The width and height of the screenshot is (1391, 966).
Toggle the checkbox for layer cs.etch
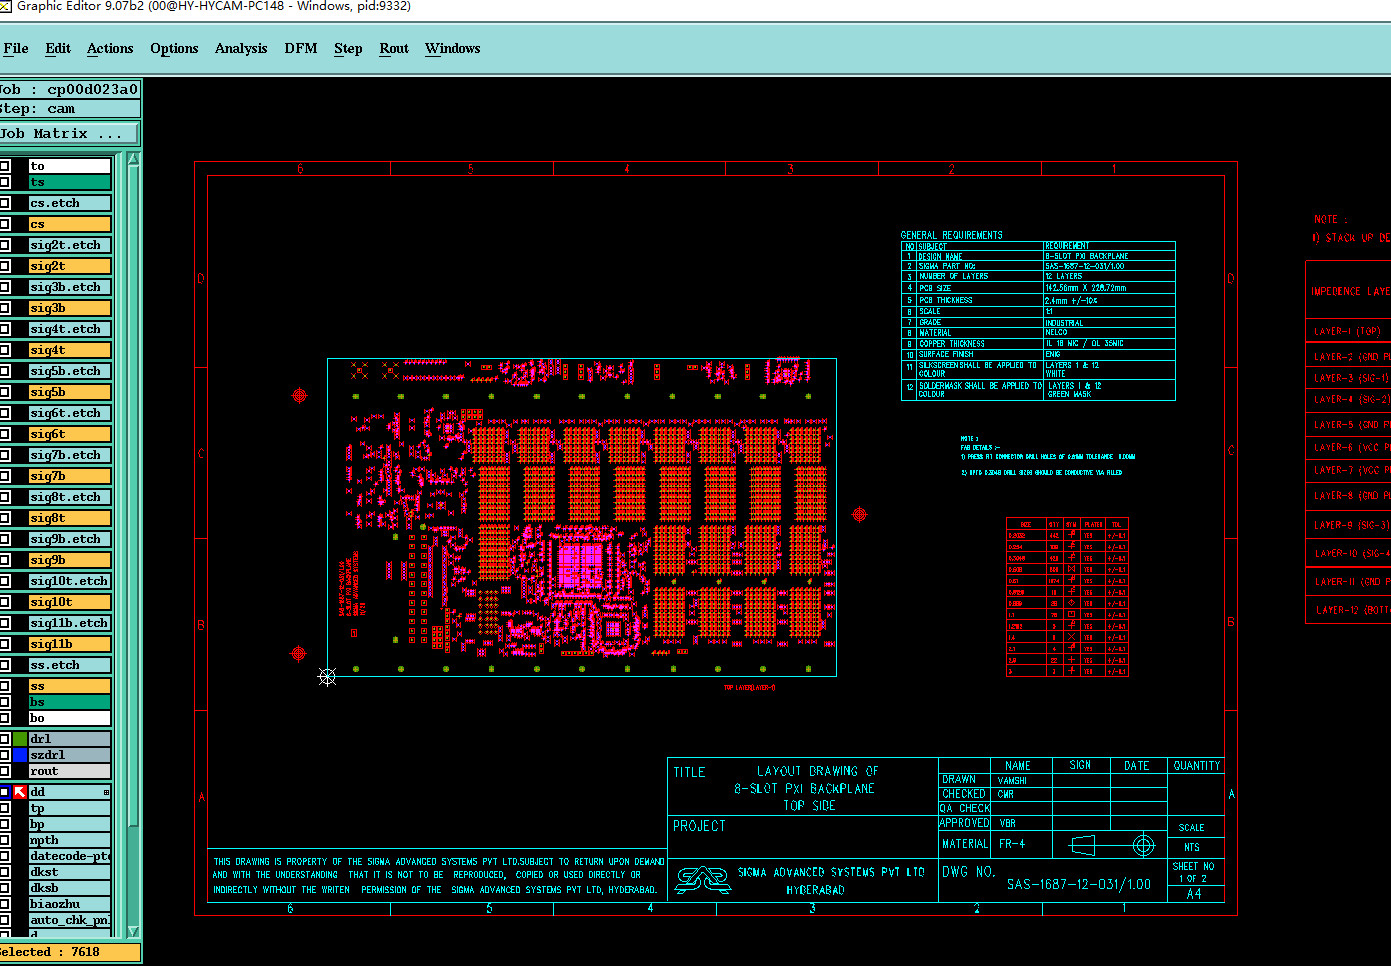[x=5, y=203]
